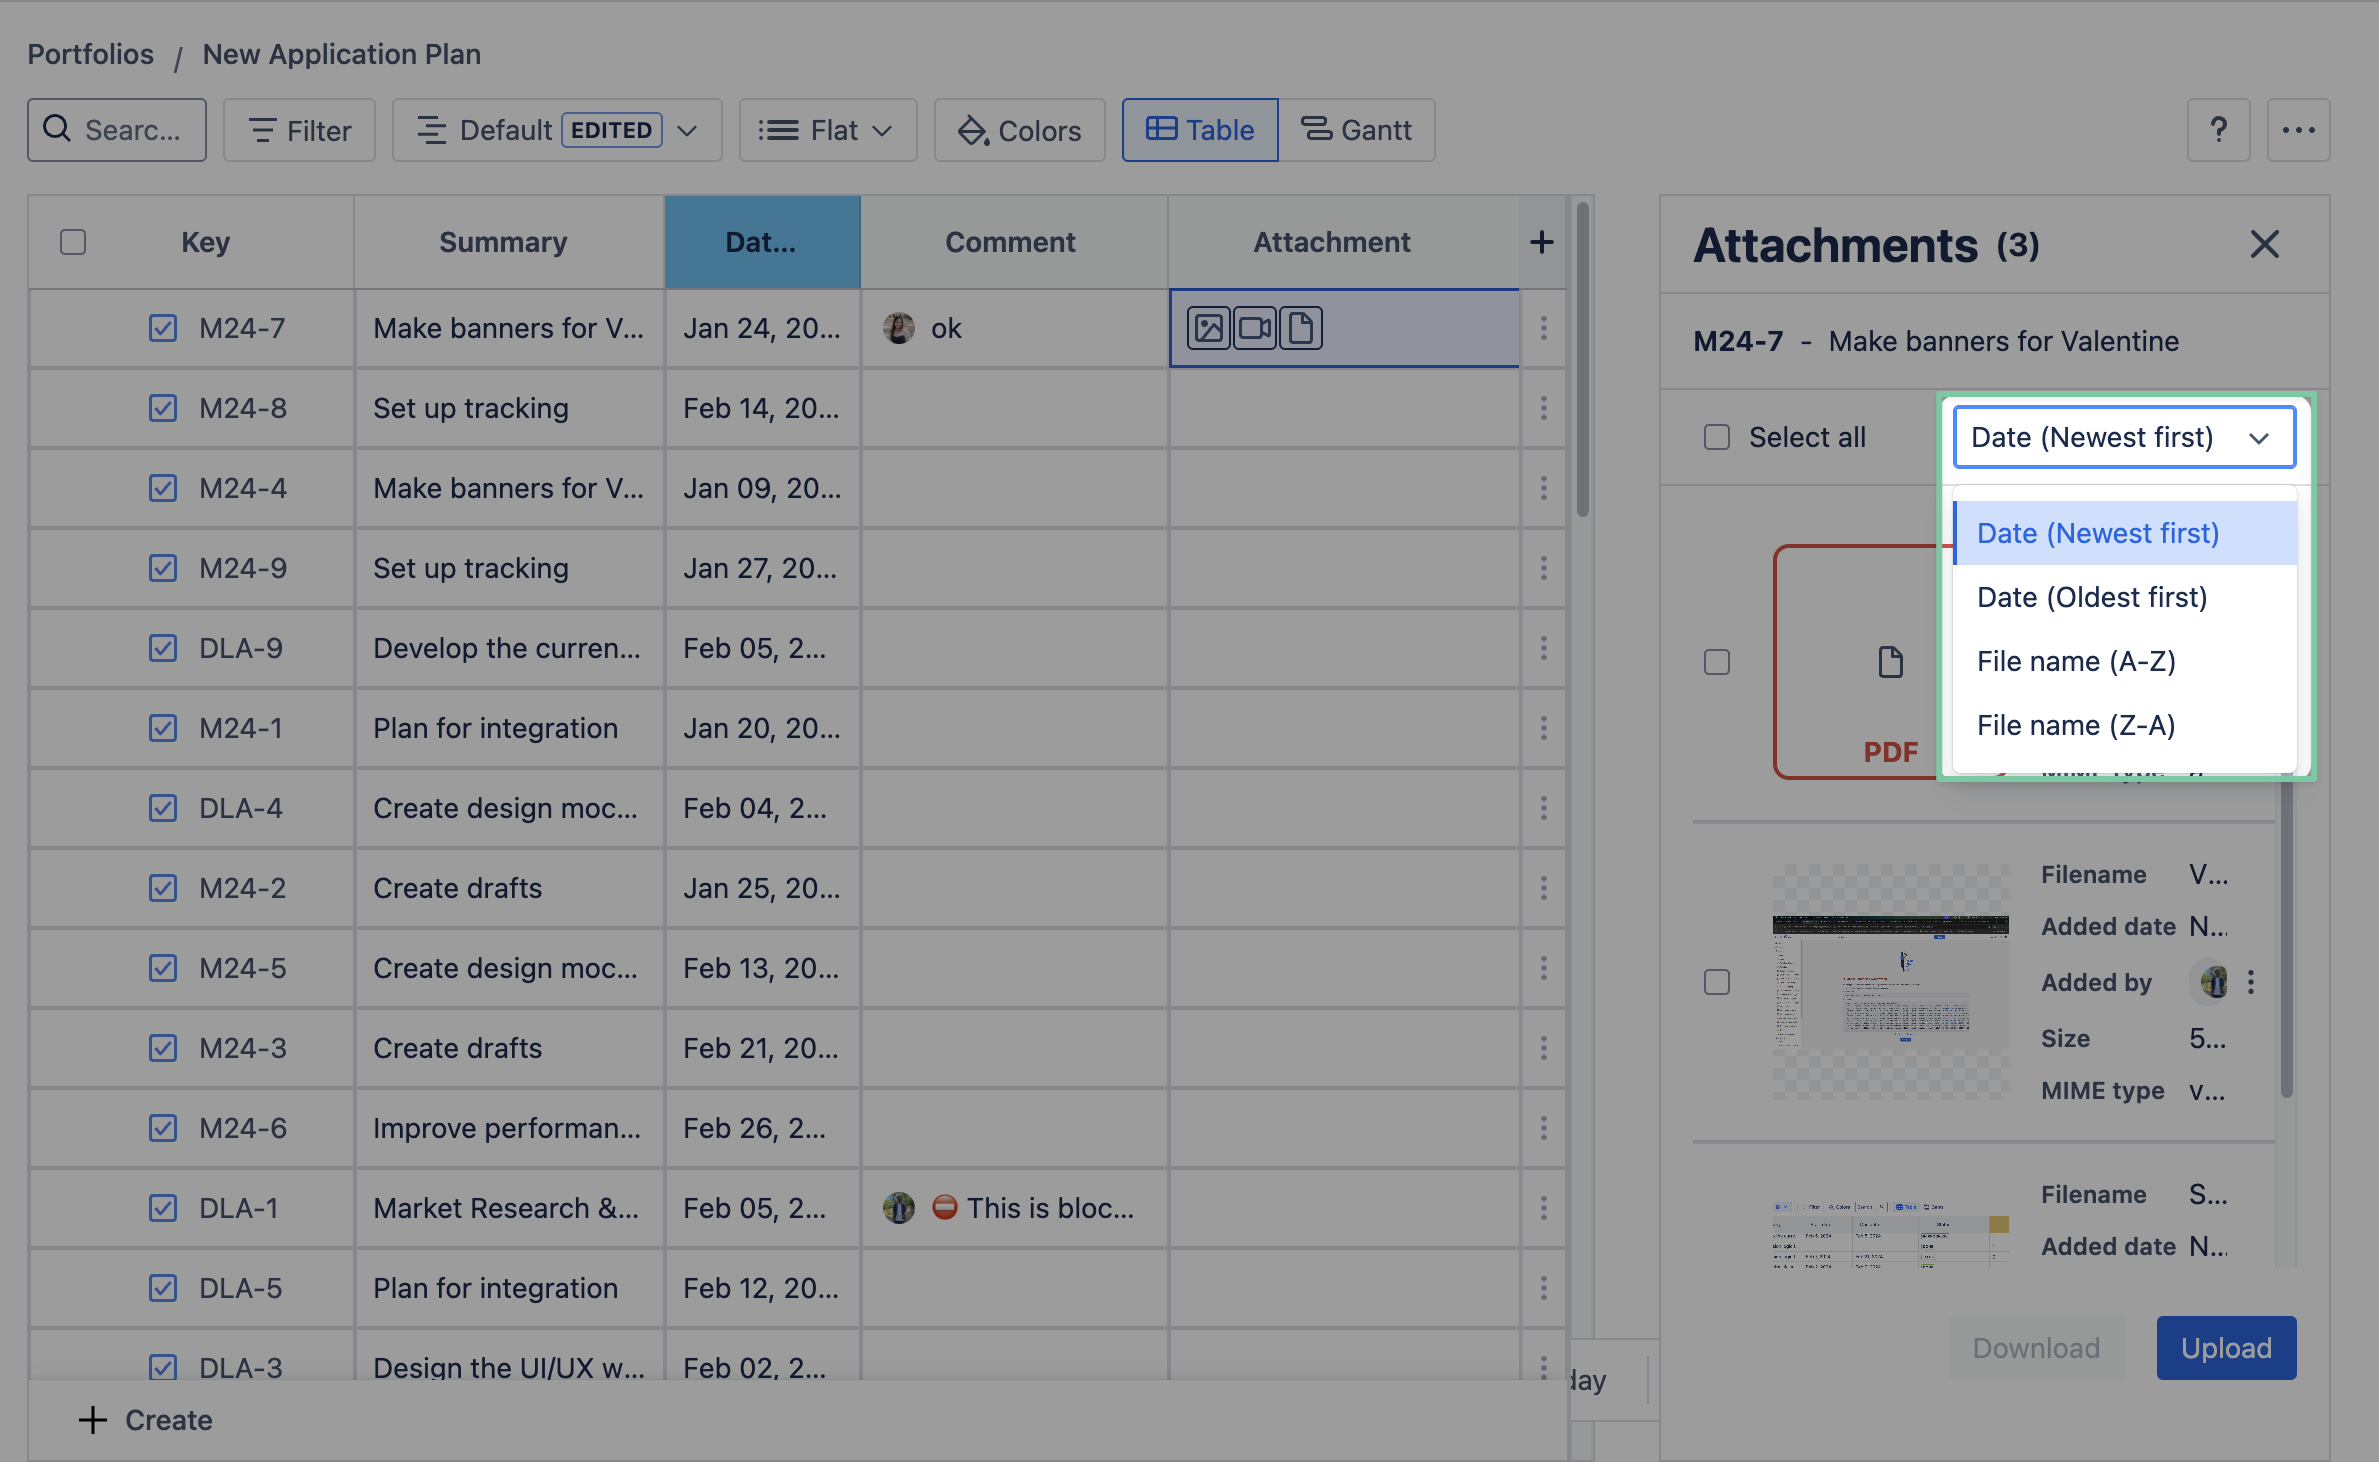Open Colors settings paint bucket button
This screenshot has width=2379, height=1462.
(1019, 130)
